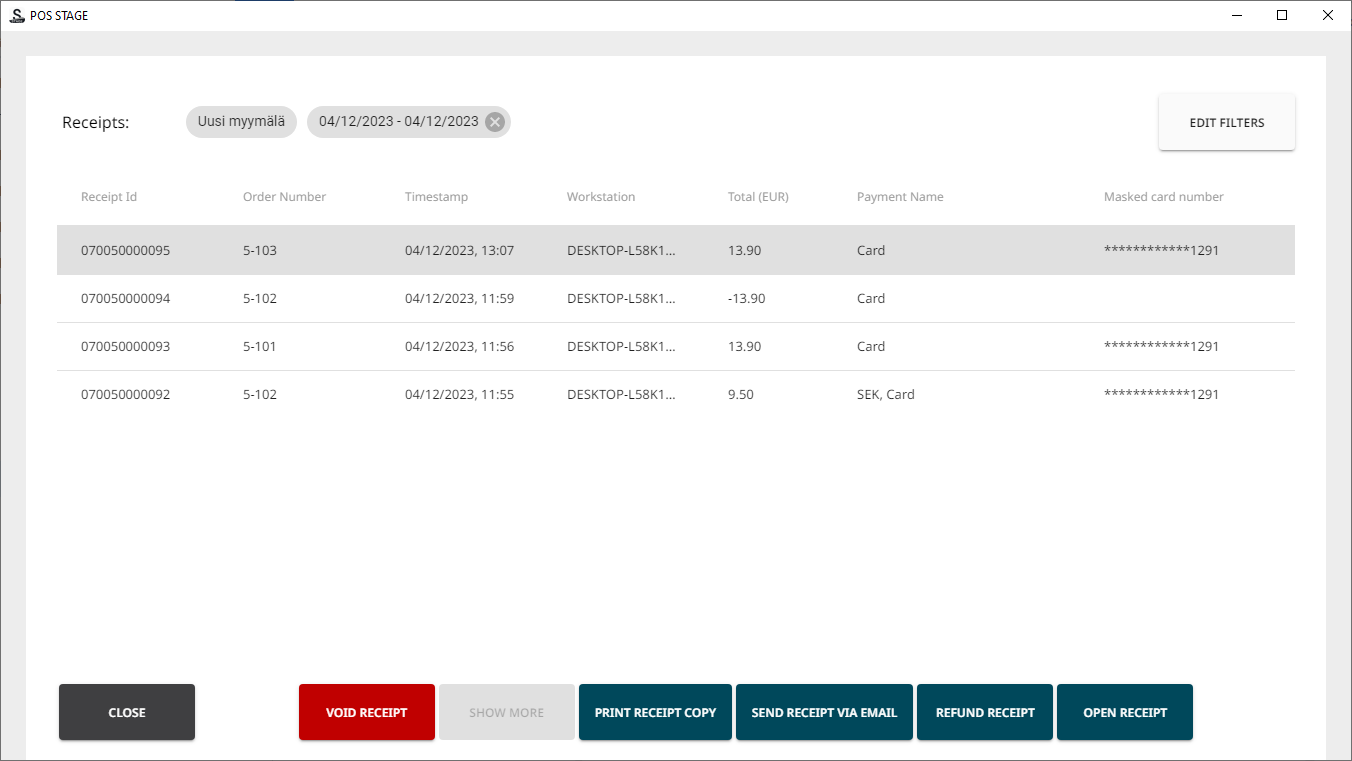Send the receipt via email
The width and height of the screenshot is (1352, 761).
824,712
